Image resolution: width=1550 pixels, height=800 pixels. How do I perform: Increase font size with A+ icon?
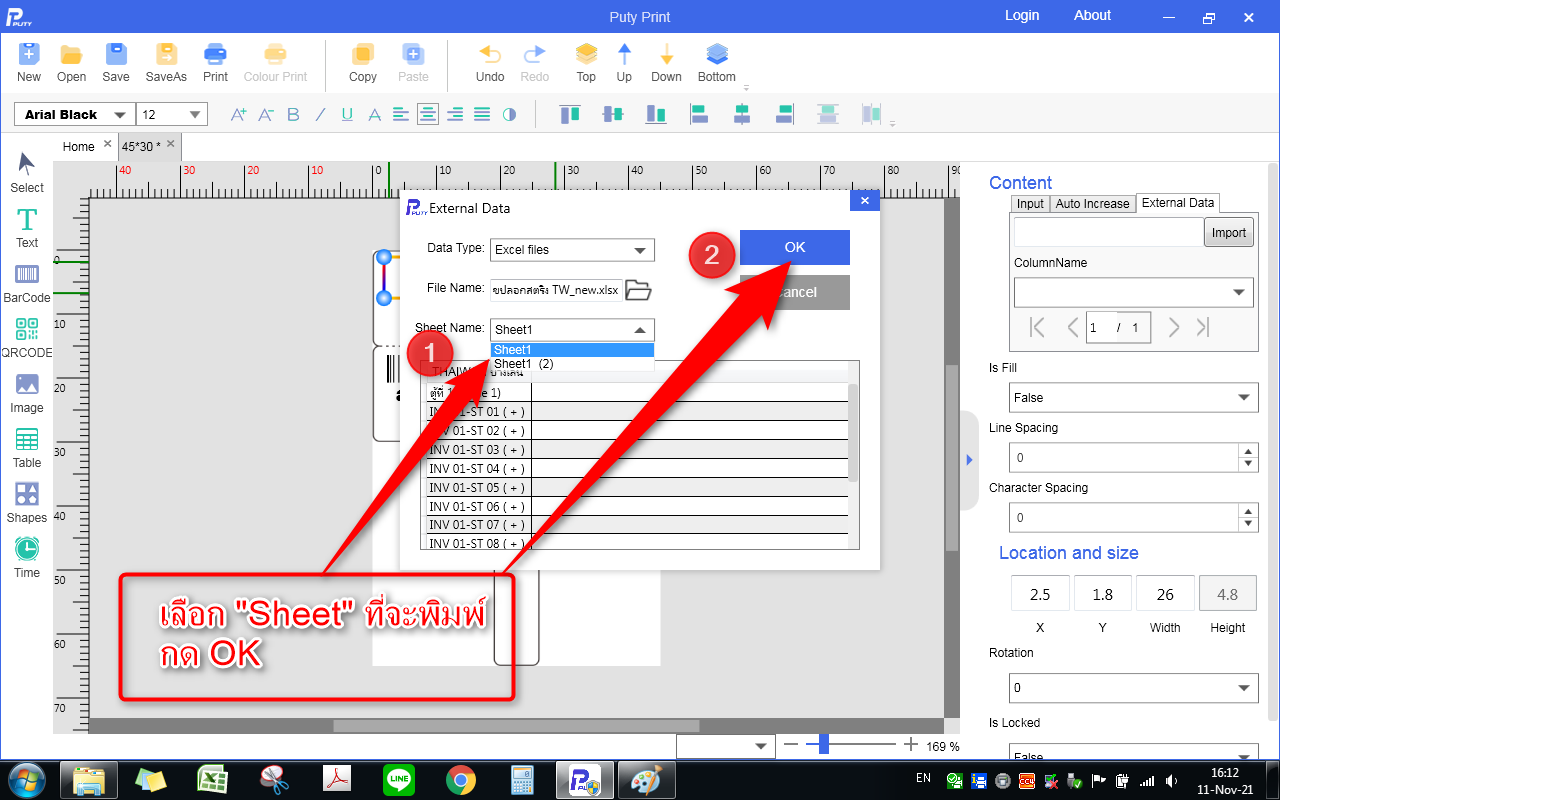click(238, 115)
